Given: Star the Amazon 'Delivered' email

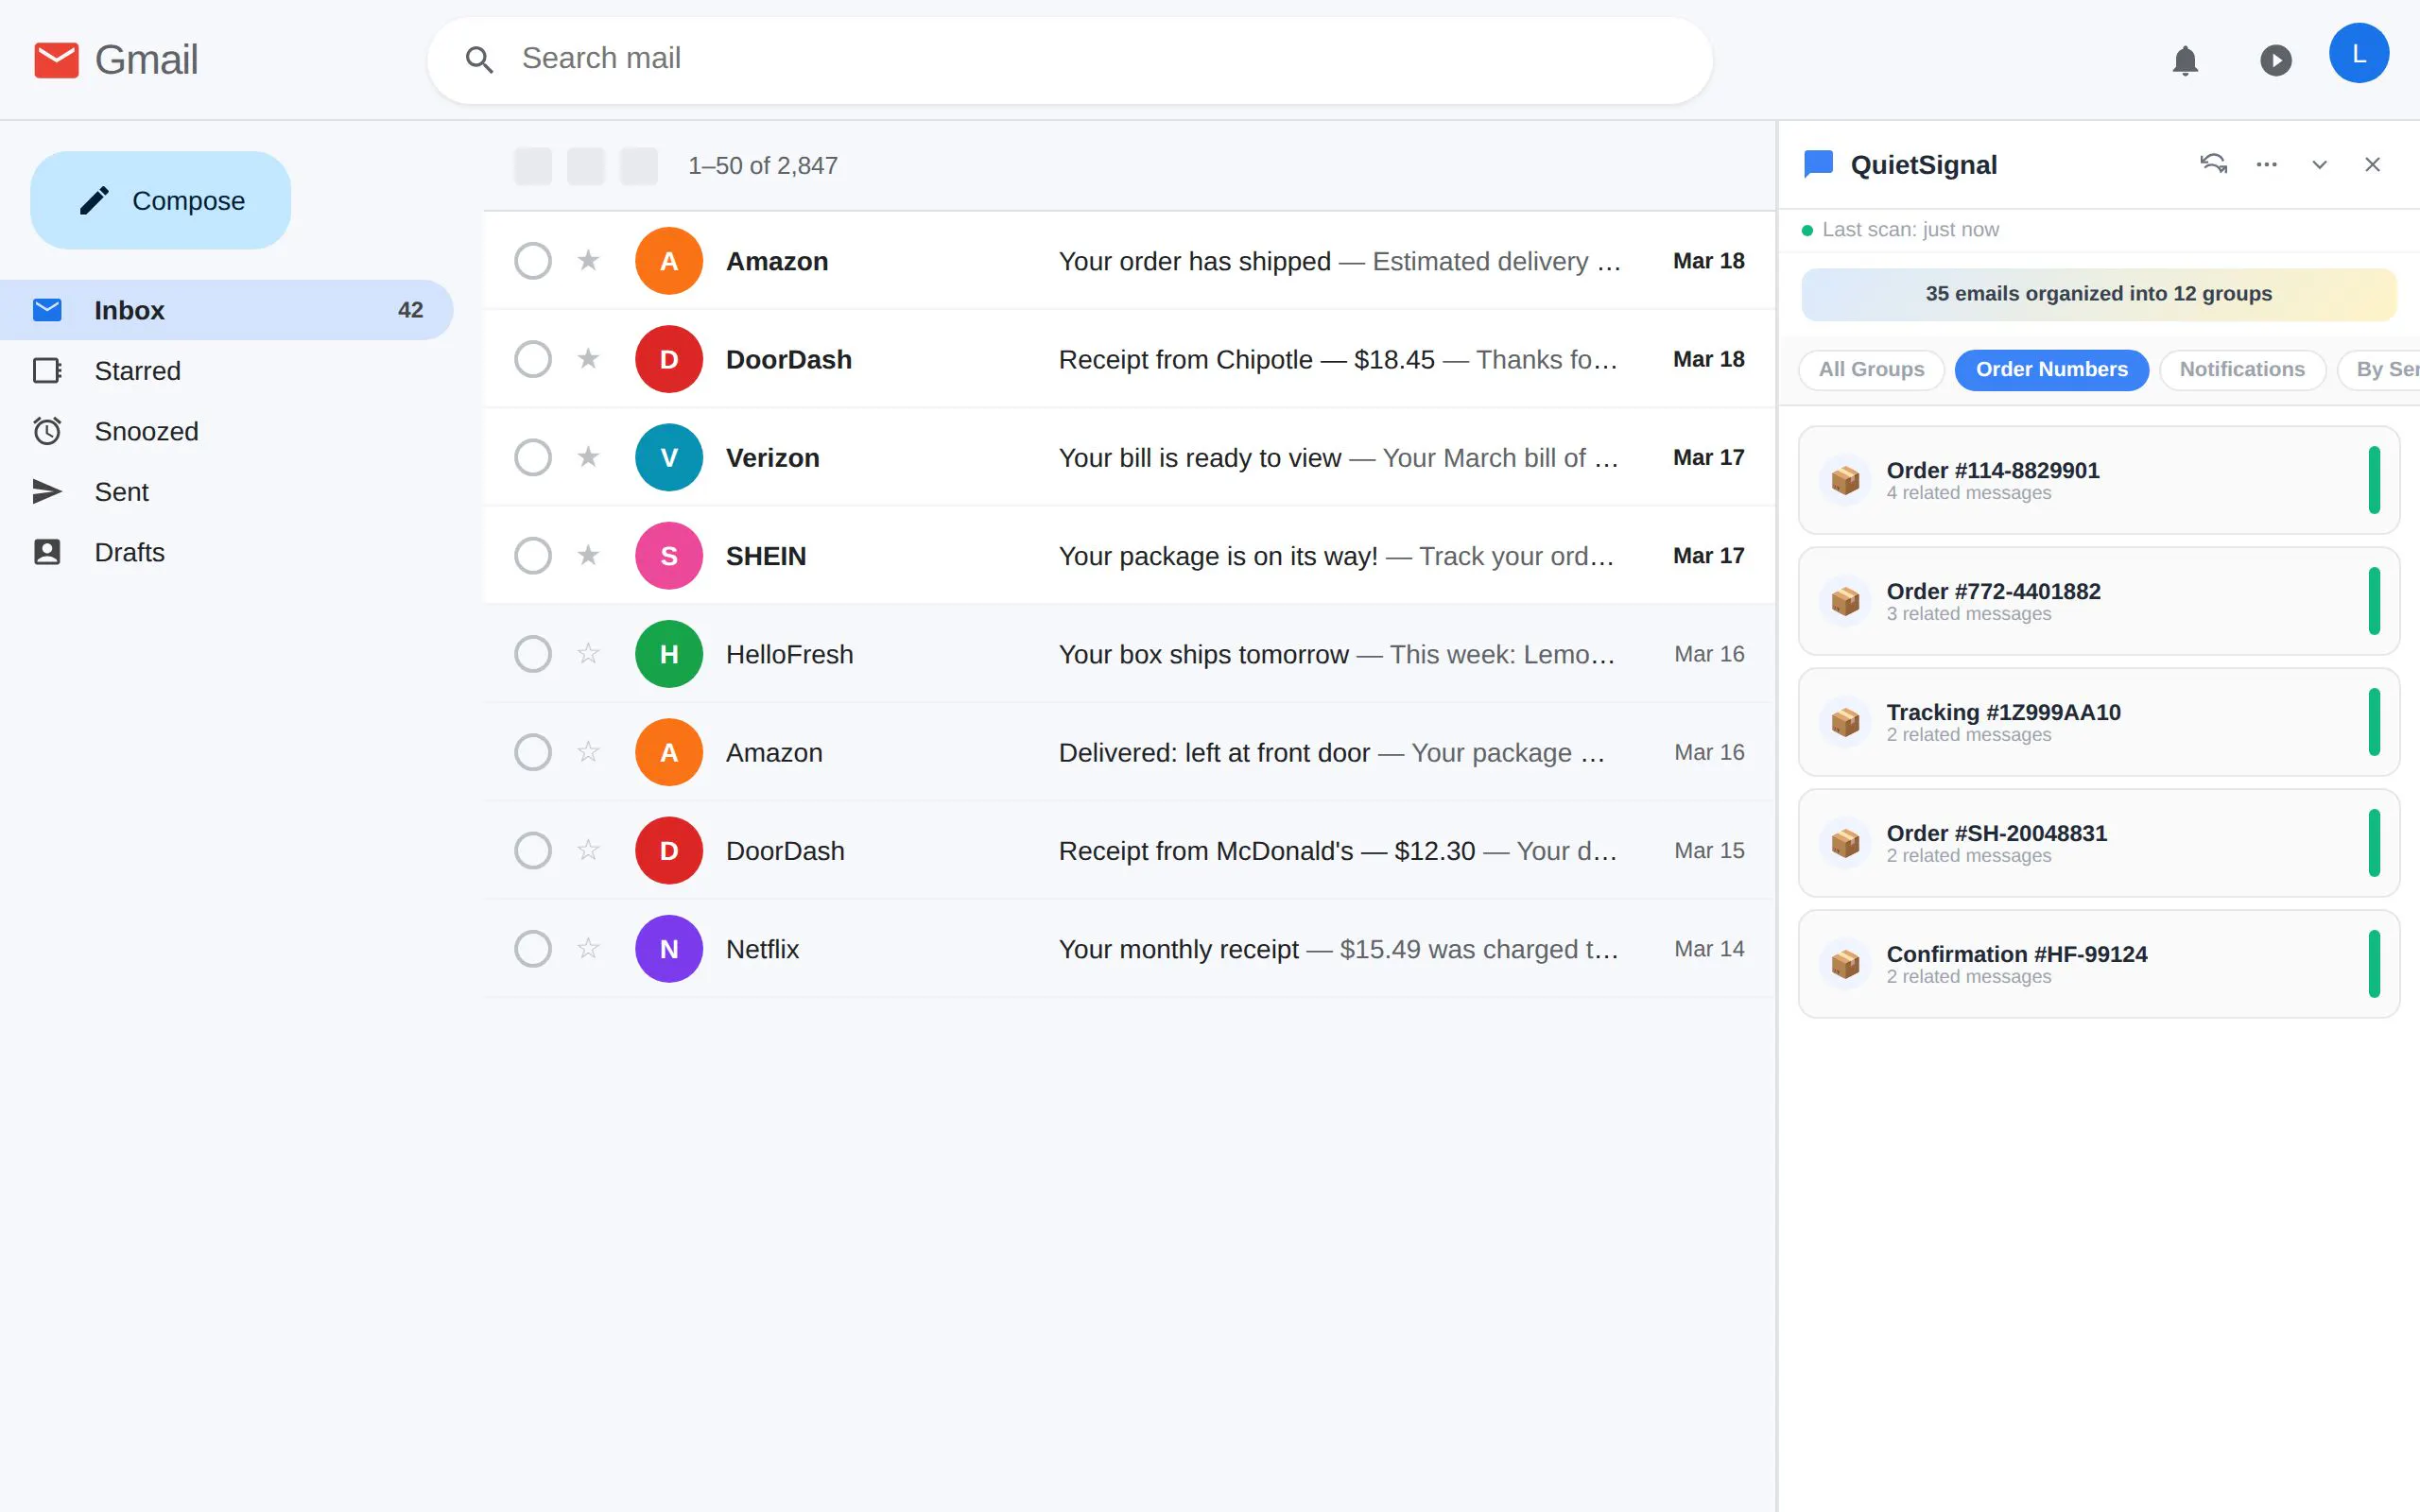Looking at the screenshot, I should pos(588,751).
